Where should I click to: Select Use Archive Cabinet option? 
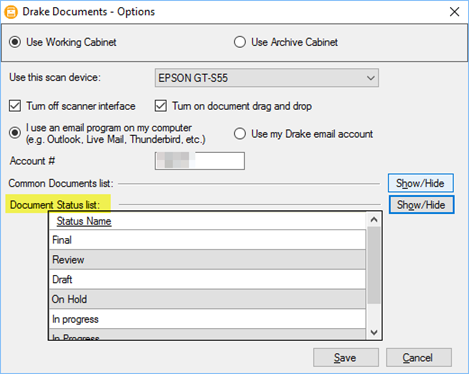click(240, 42)
